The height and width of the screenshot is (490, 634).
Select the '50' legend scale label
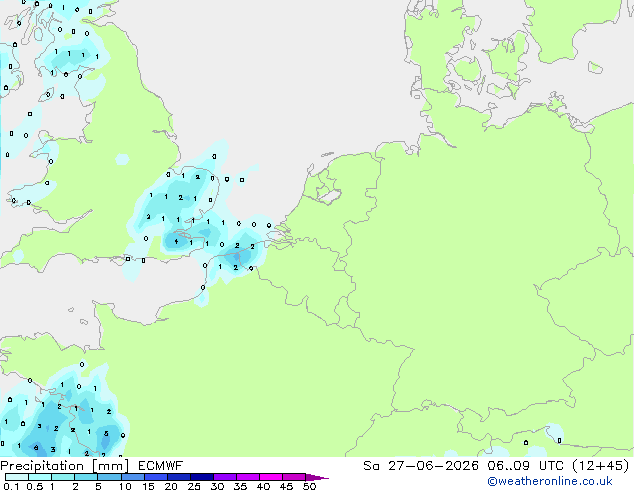309,486
